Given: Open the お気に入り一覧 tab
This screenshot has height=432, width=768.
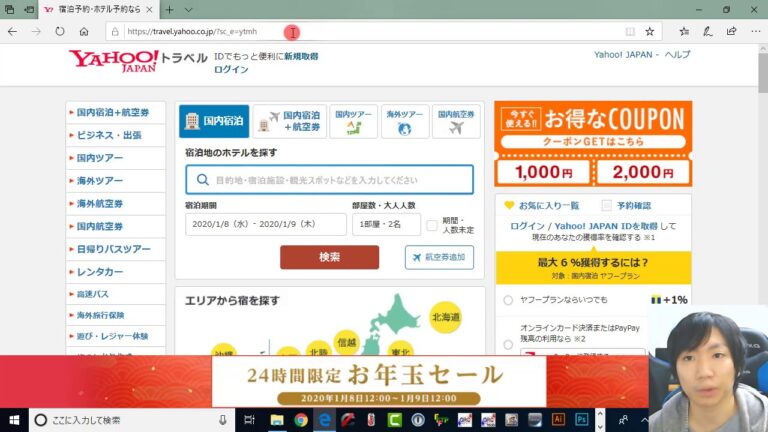Looking at the screenshot, I should click(542, 206).
